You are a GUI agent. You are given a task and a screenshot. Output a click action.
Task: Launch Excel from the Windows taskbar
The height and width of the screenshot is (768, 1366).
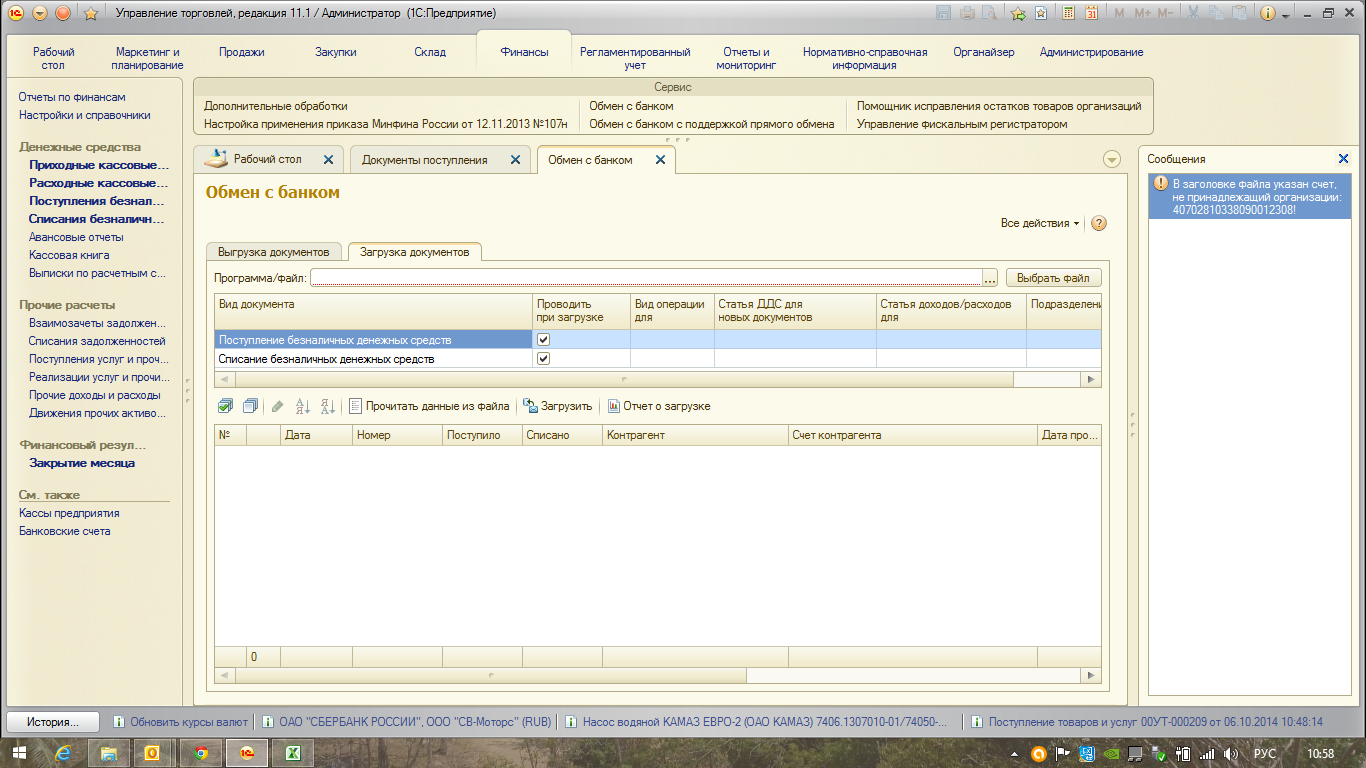click(294, 753)
